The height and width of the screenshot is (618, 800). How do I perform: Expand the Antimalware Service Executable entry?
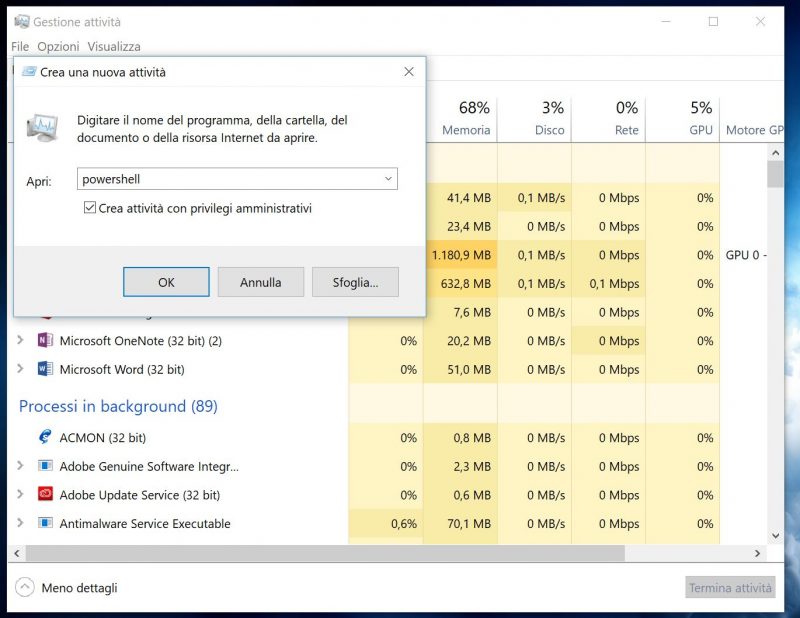(x=22, y=523)
